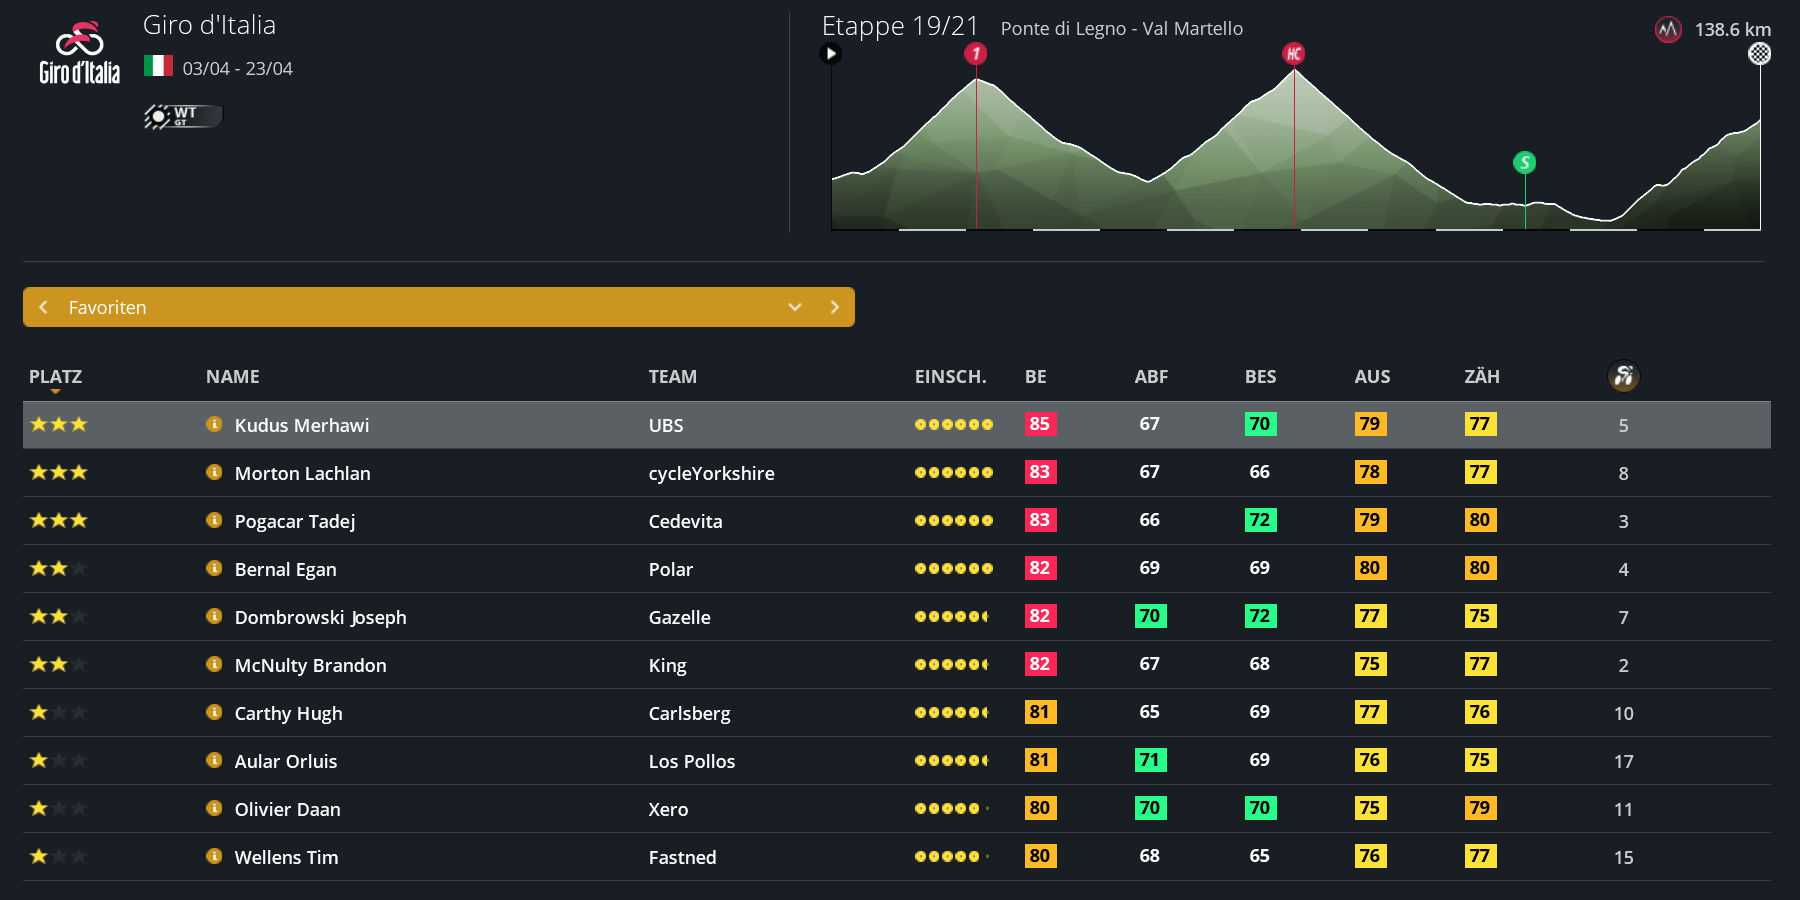Viewport: 1800px width, 900px height.
Task: Click the stage start play marker
Action: point(831,54)
